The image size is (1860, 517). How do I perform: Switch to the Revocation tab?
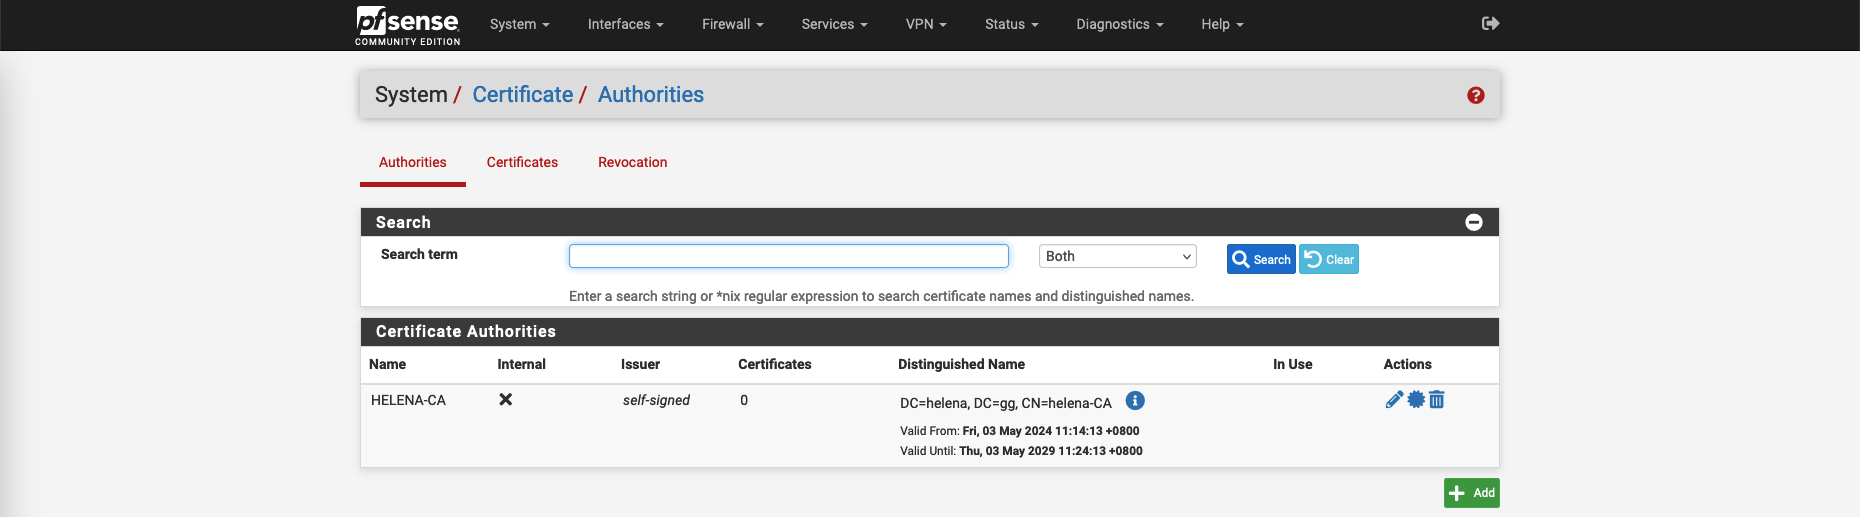pos(632,162)
